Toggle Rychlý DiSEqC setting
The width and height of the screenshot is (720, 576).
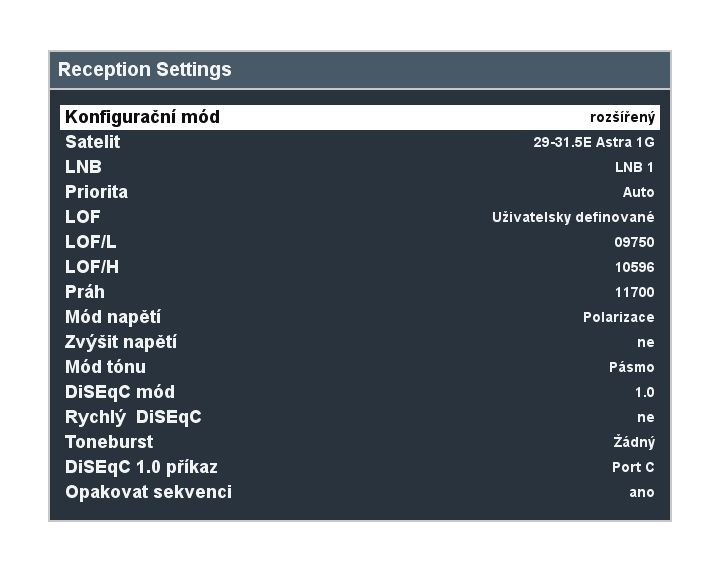pos(360,417)
